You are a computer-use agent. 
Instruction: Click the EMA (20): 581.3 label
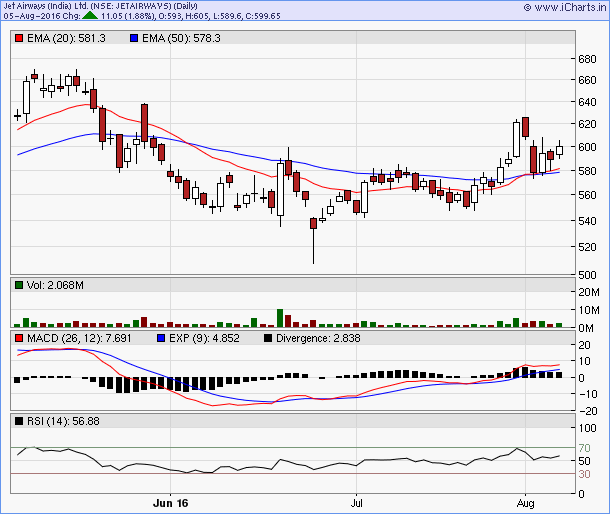point(66,38)
